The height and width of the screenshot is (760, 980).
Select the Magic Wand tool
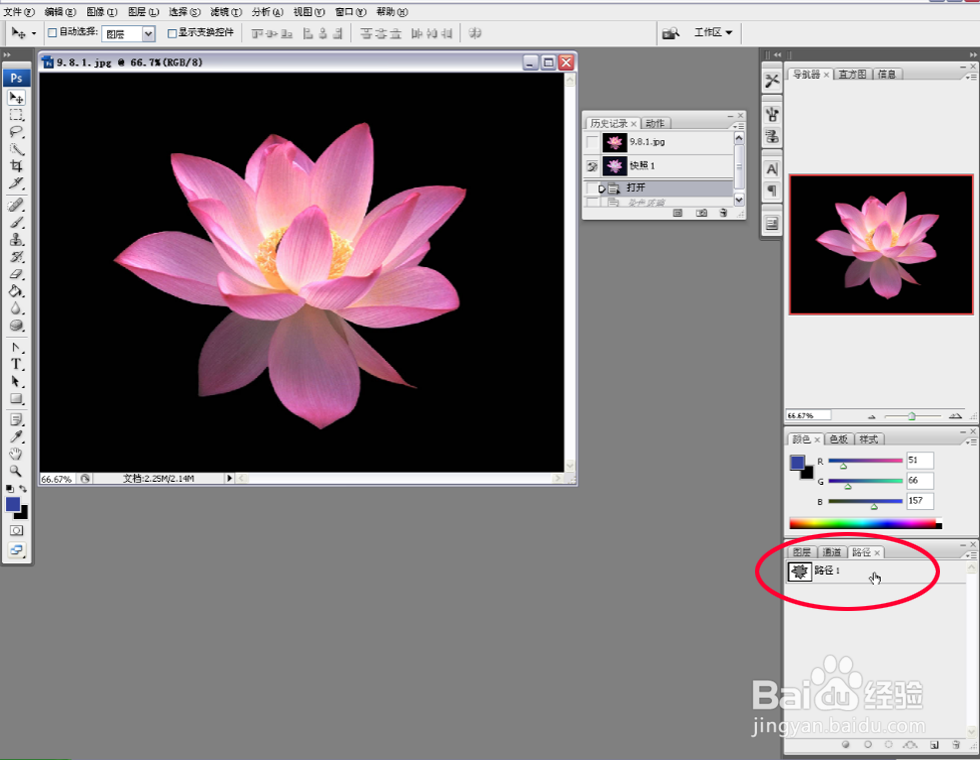16,149
